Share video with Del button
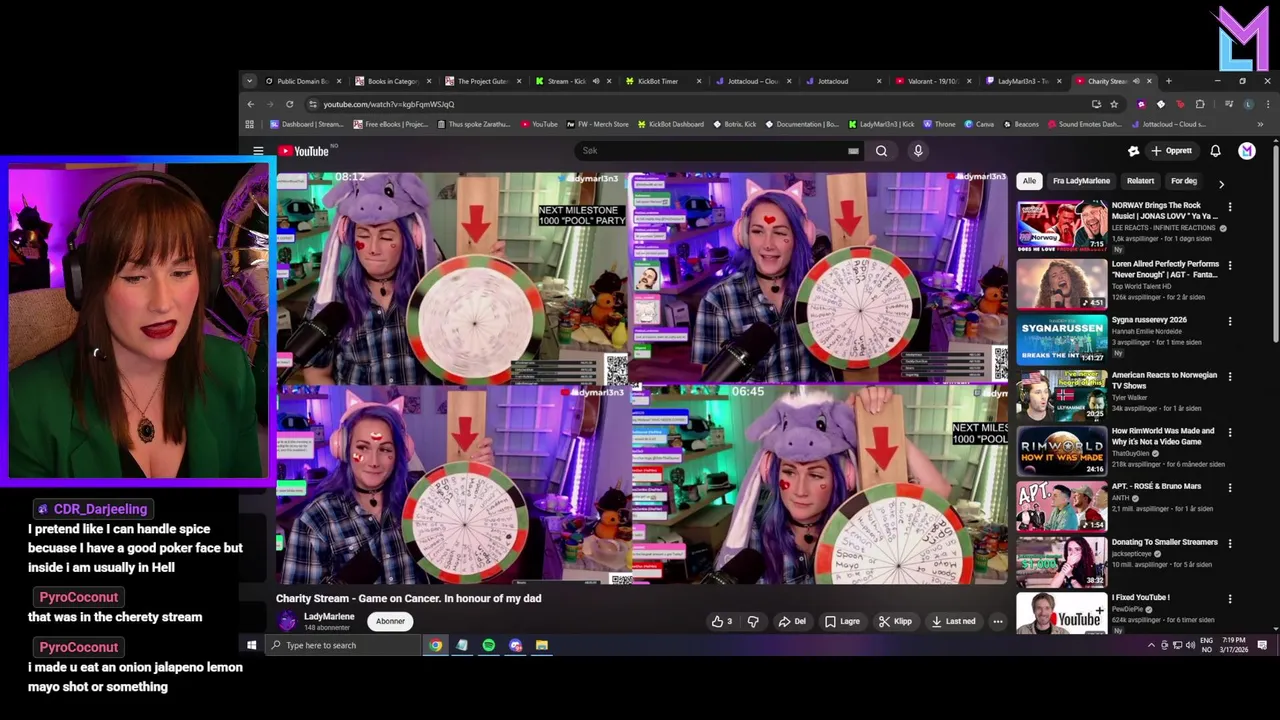The width and height of the screenshot is (1280, 720). (x=792, y=621)
